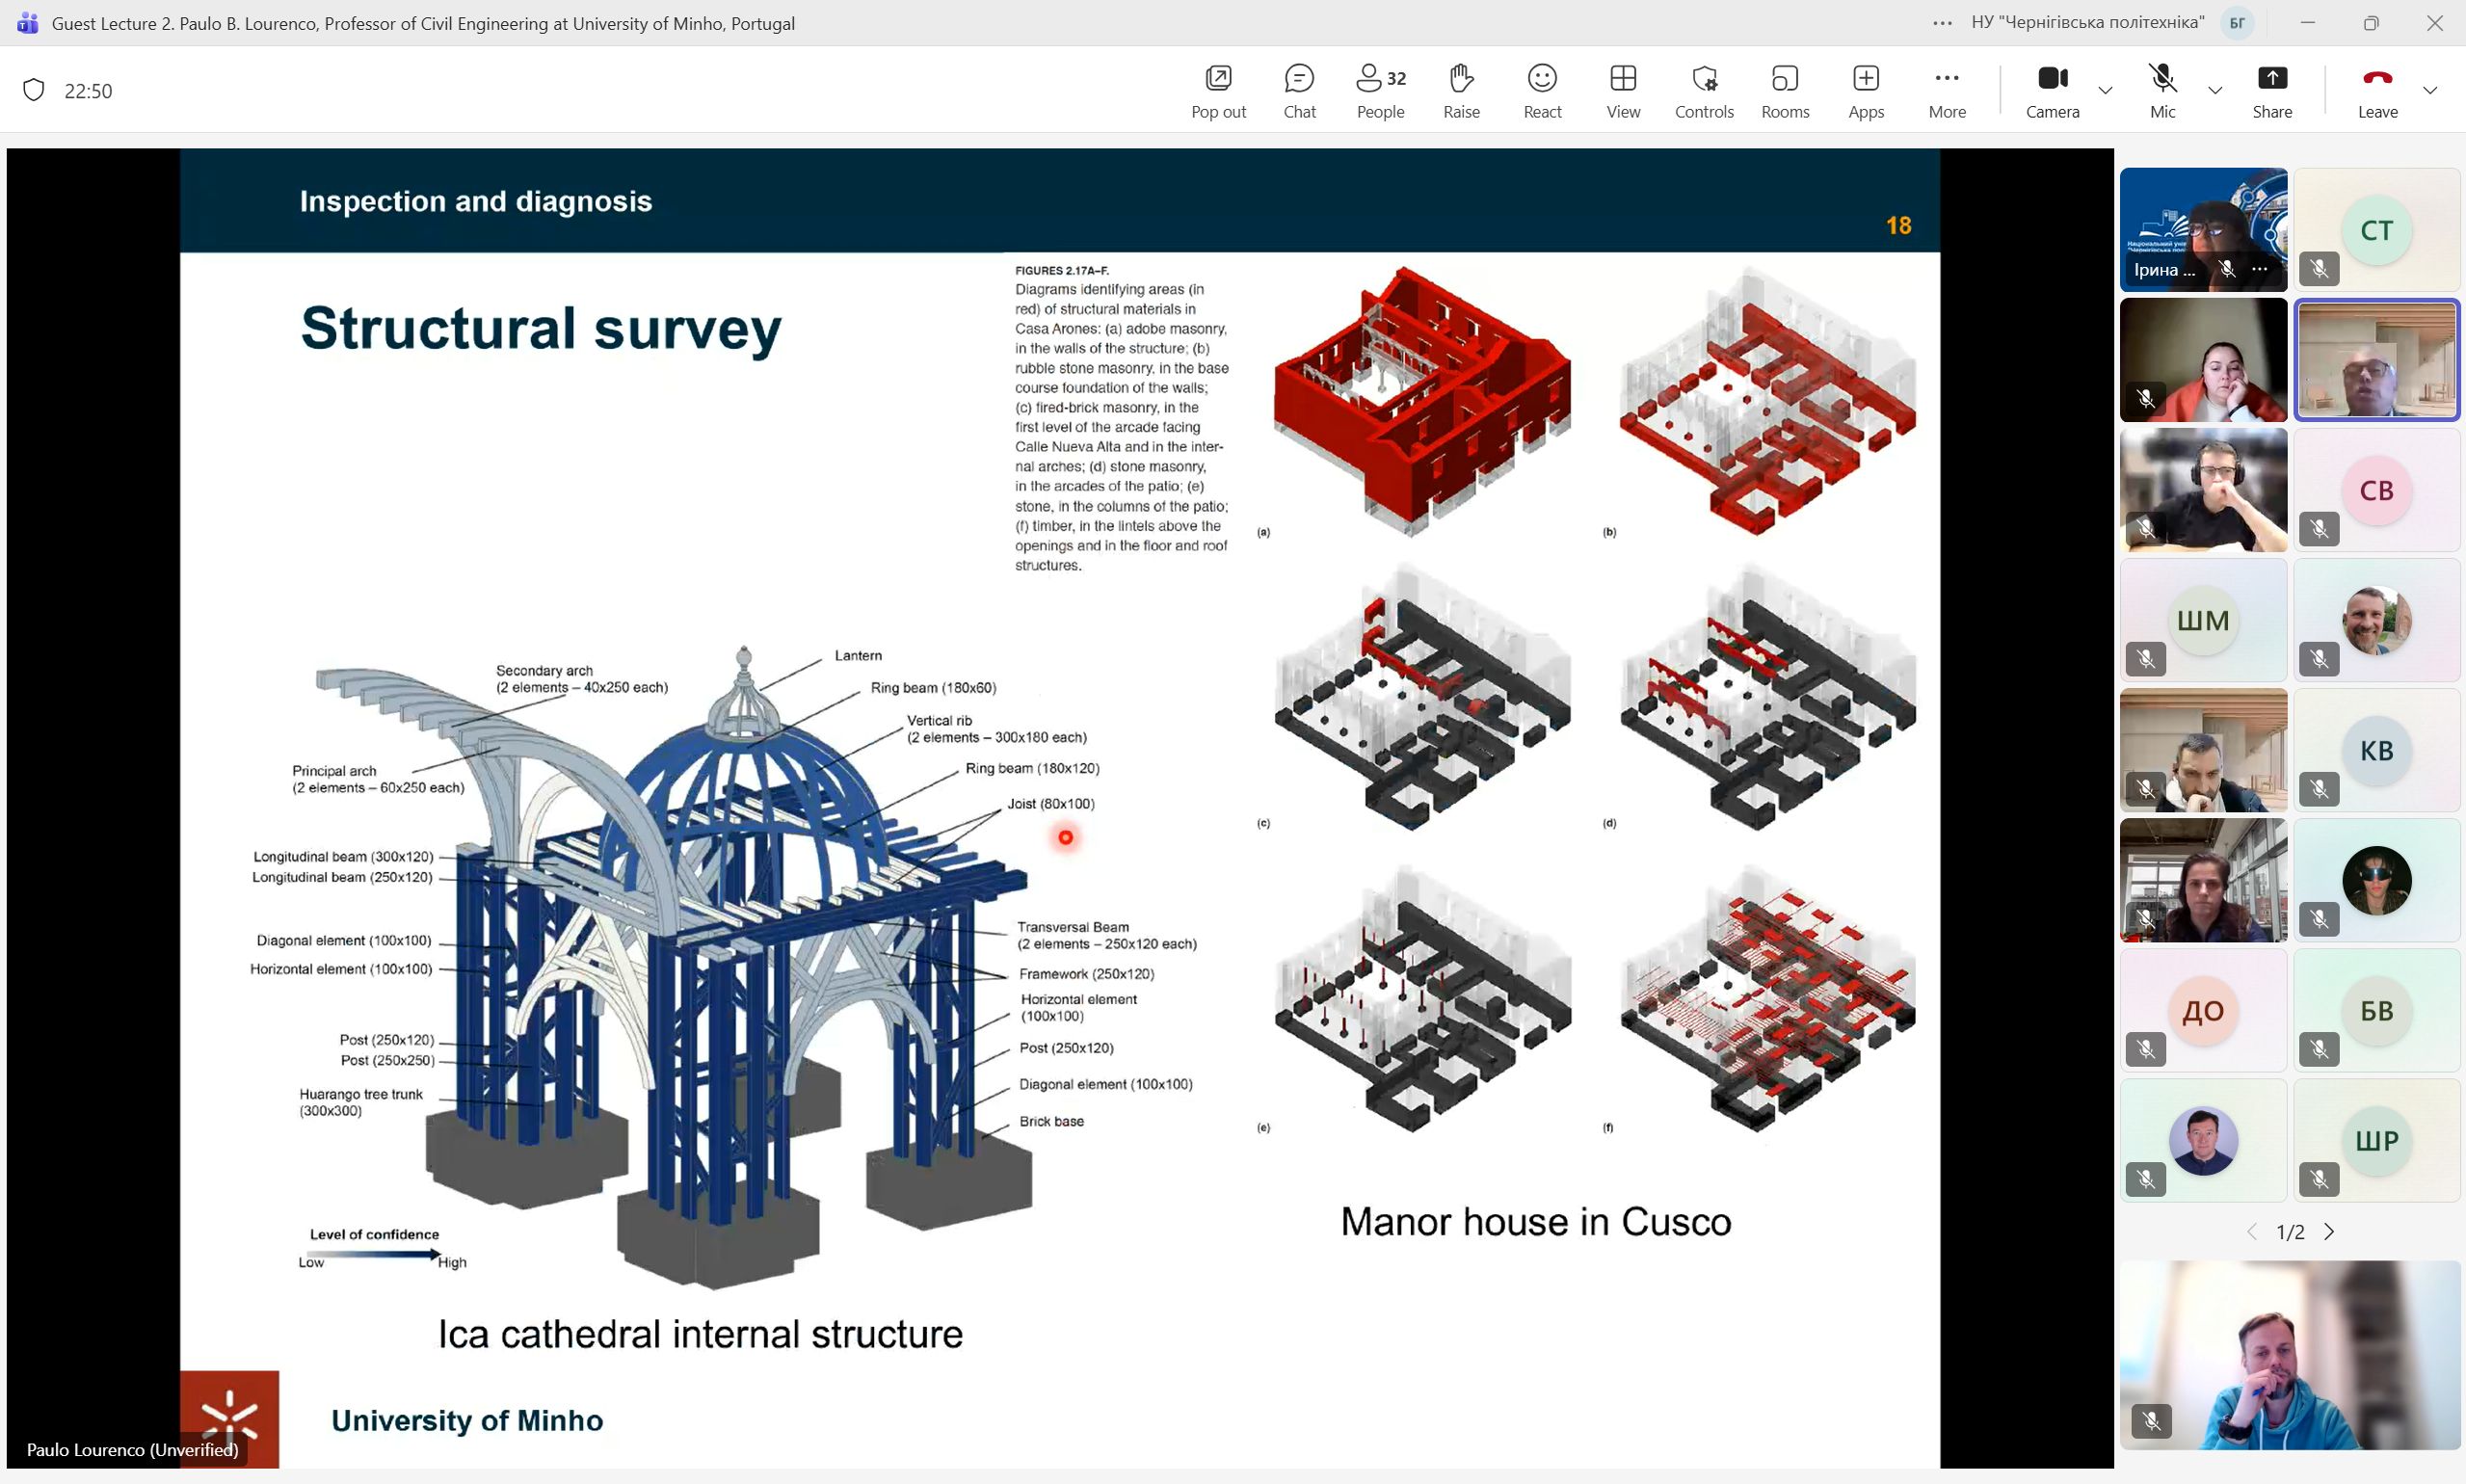Expand Leave options dropdown arrow
This screenshot has height=1484, width=2466.
pos(2430,90)
